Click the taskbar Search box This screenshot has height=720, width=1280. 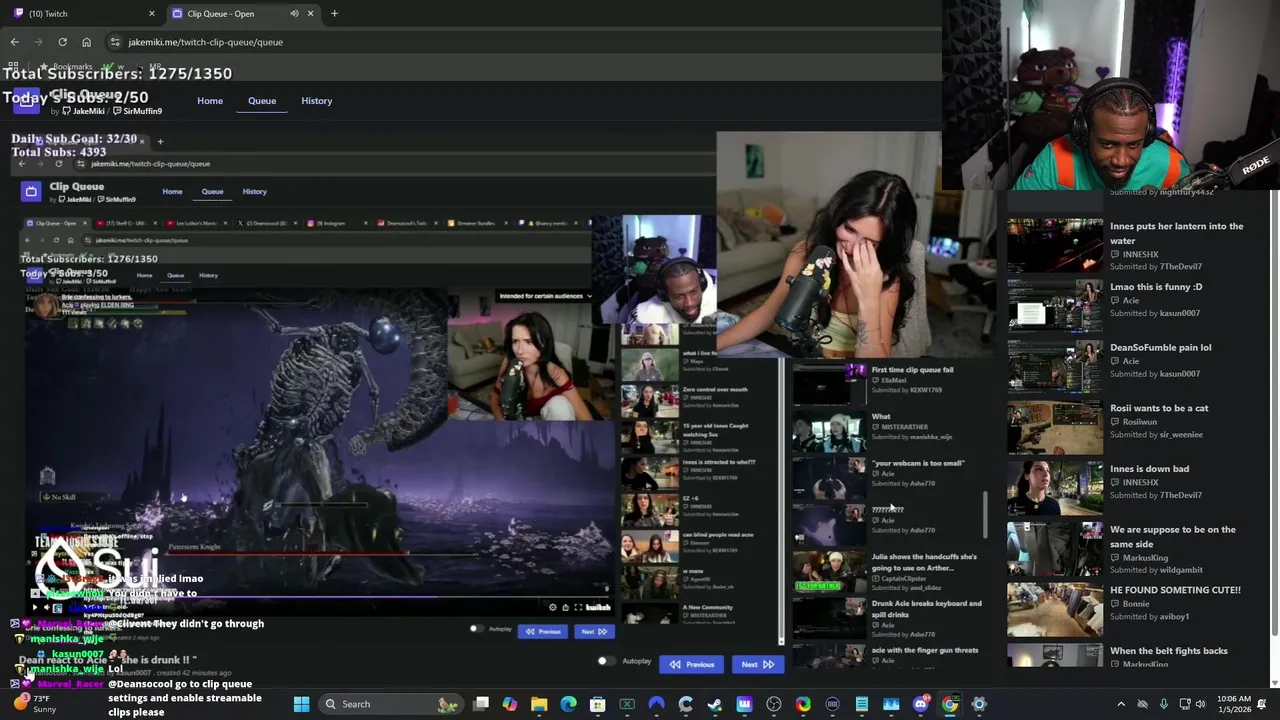coord(392,704)
